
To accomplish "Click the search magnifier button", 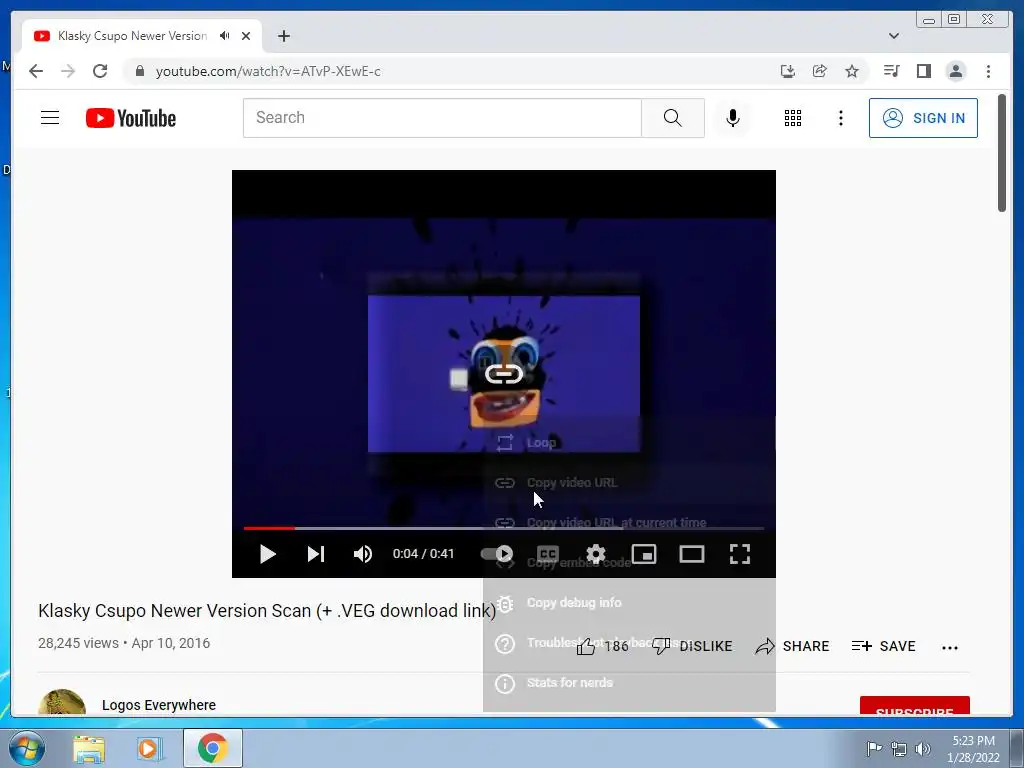I will click(673, 118).
